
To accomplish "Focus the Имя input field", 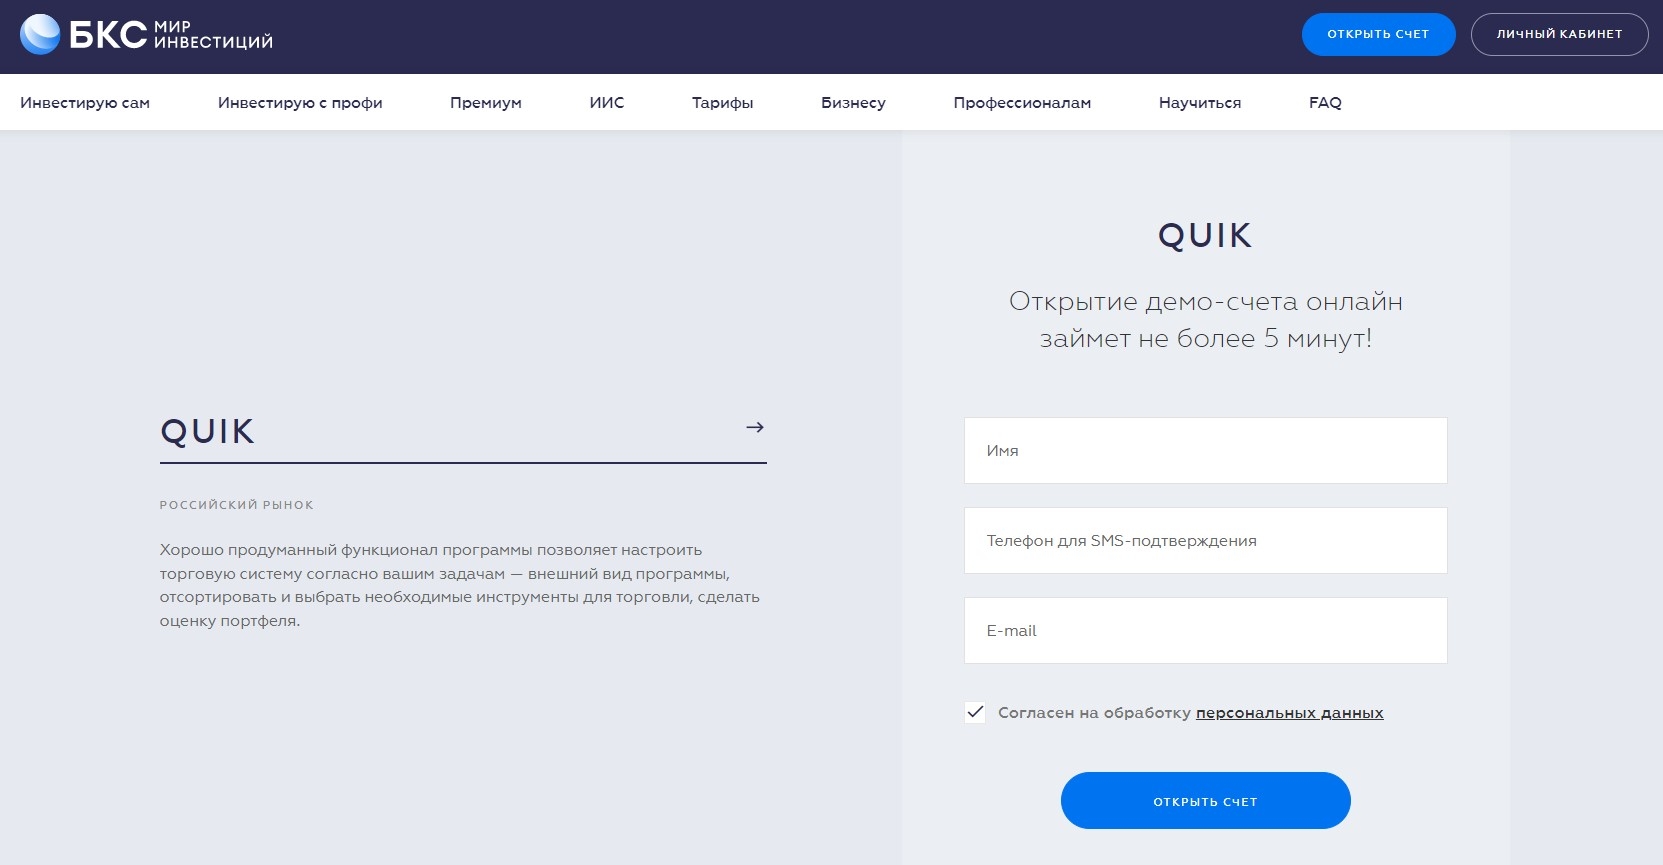I will point(1205,450).
